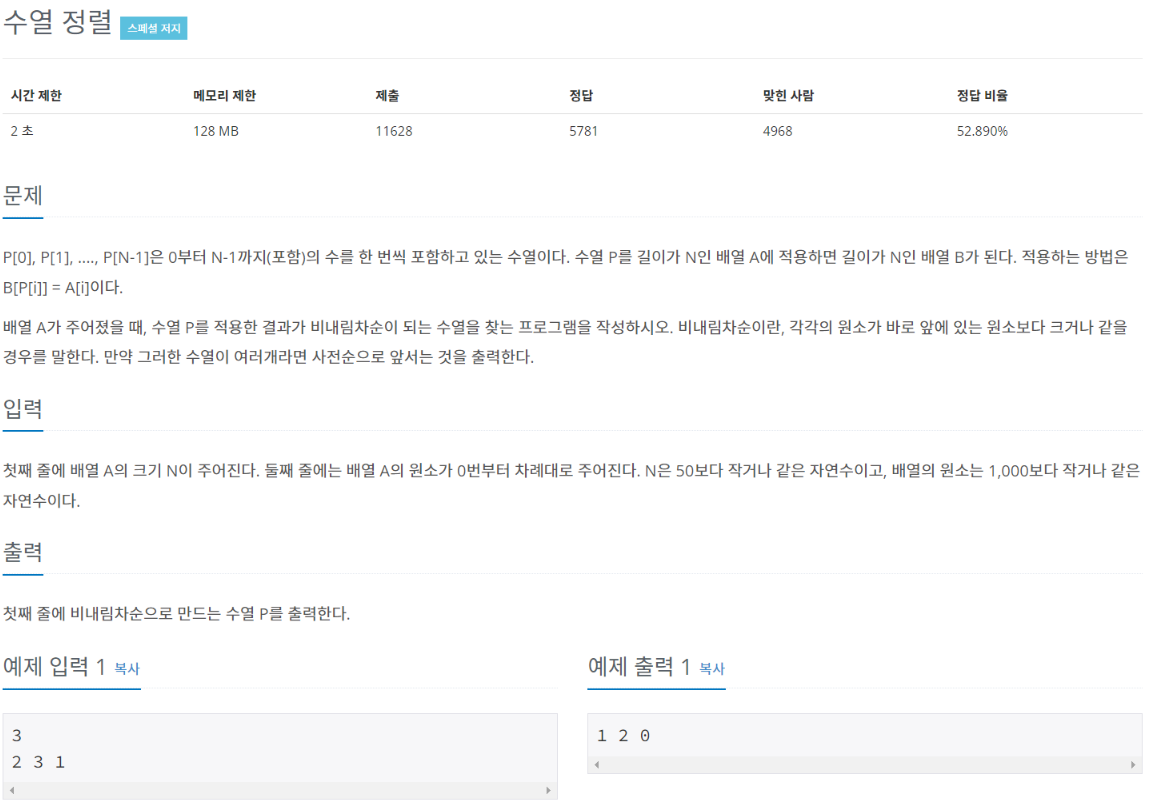Click the ratio value 52.890%
The image size is (1167, 800).
[982, 131]
